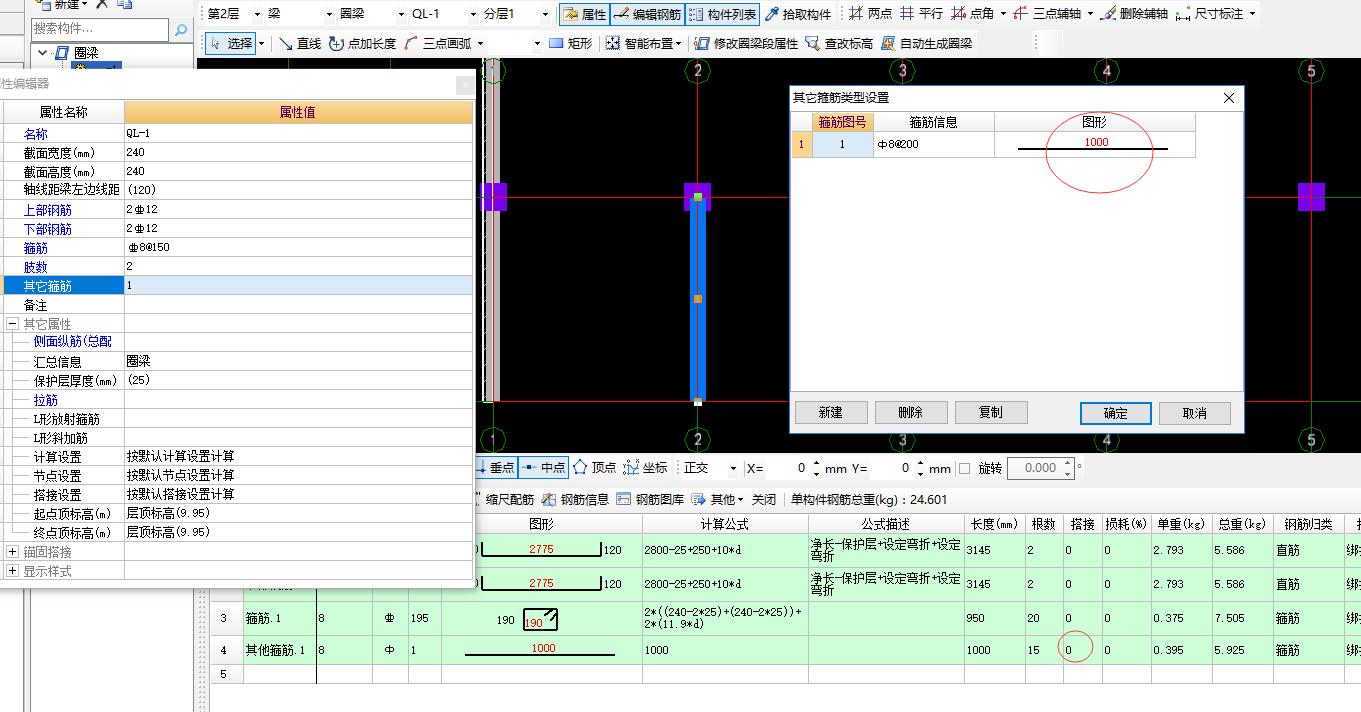
Task: Click 计算公式 column header
Action: tap(725, 524)
